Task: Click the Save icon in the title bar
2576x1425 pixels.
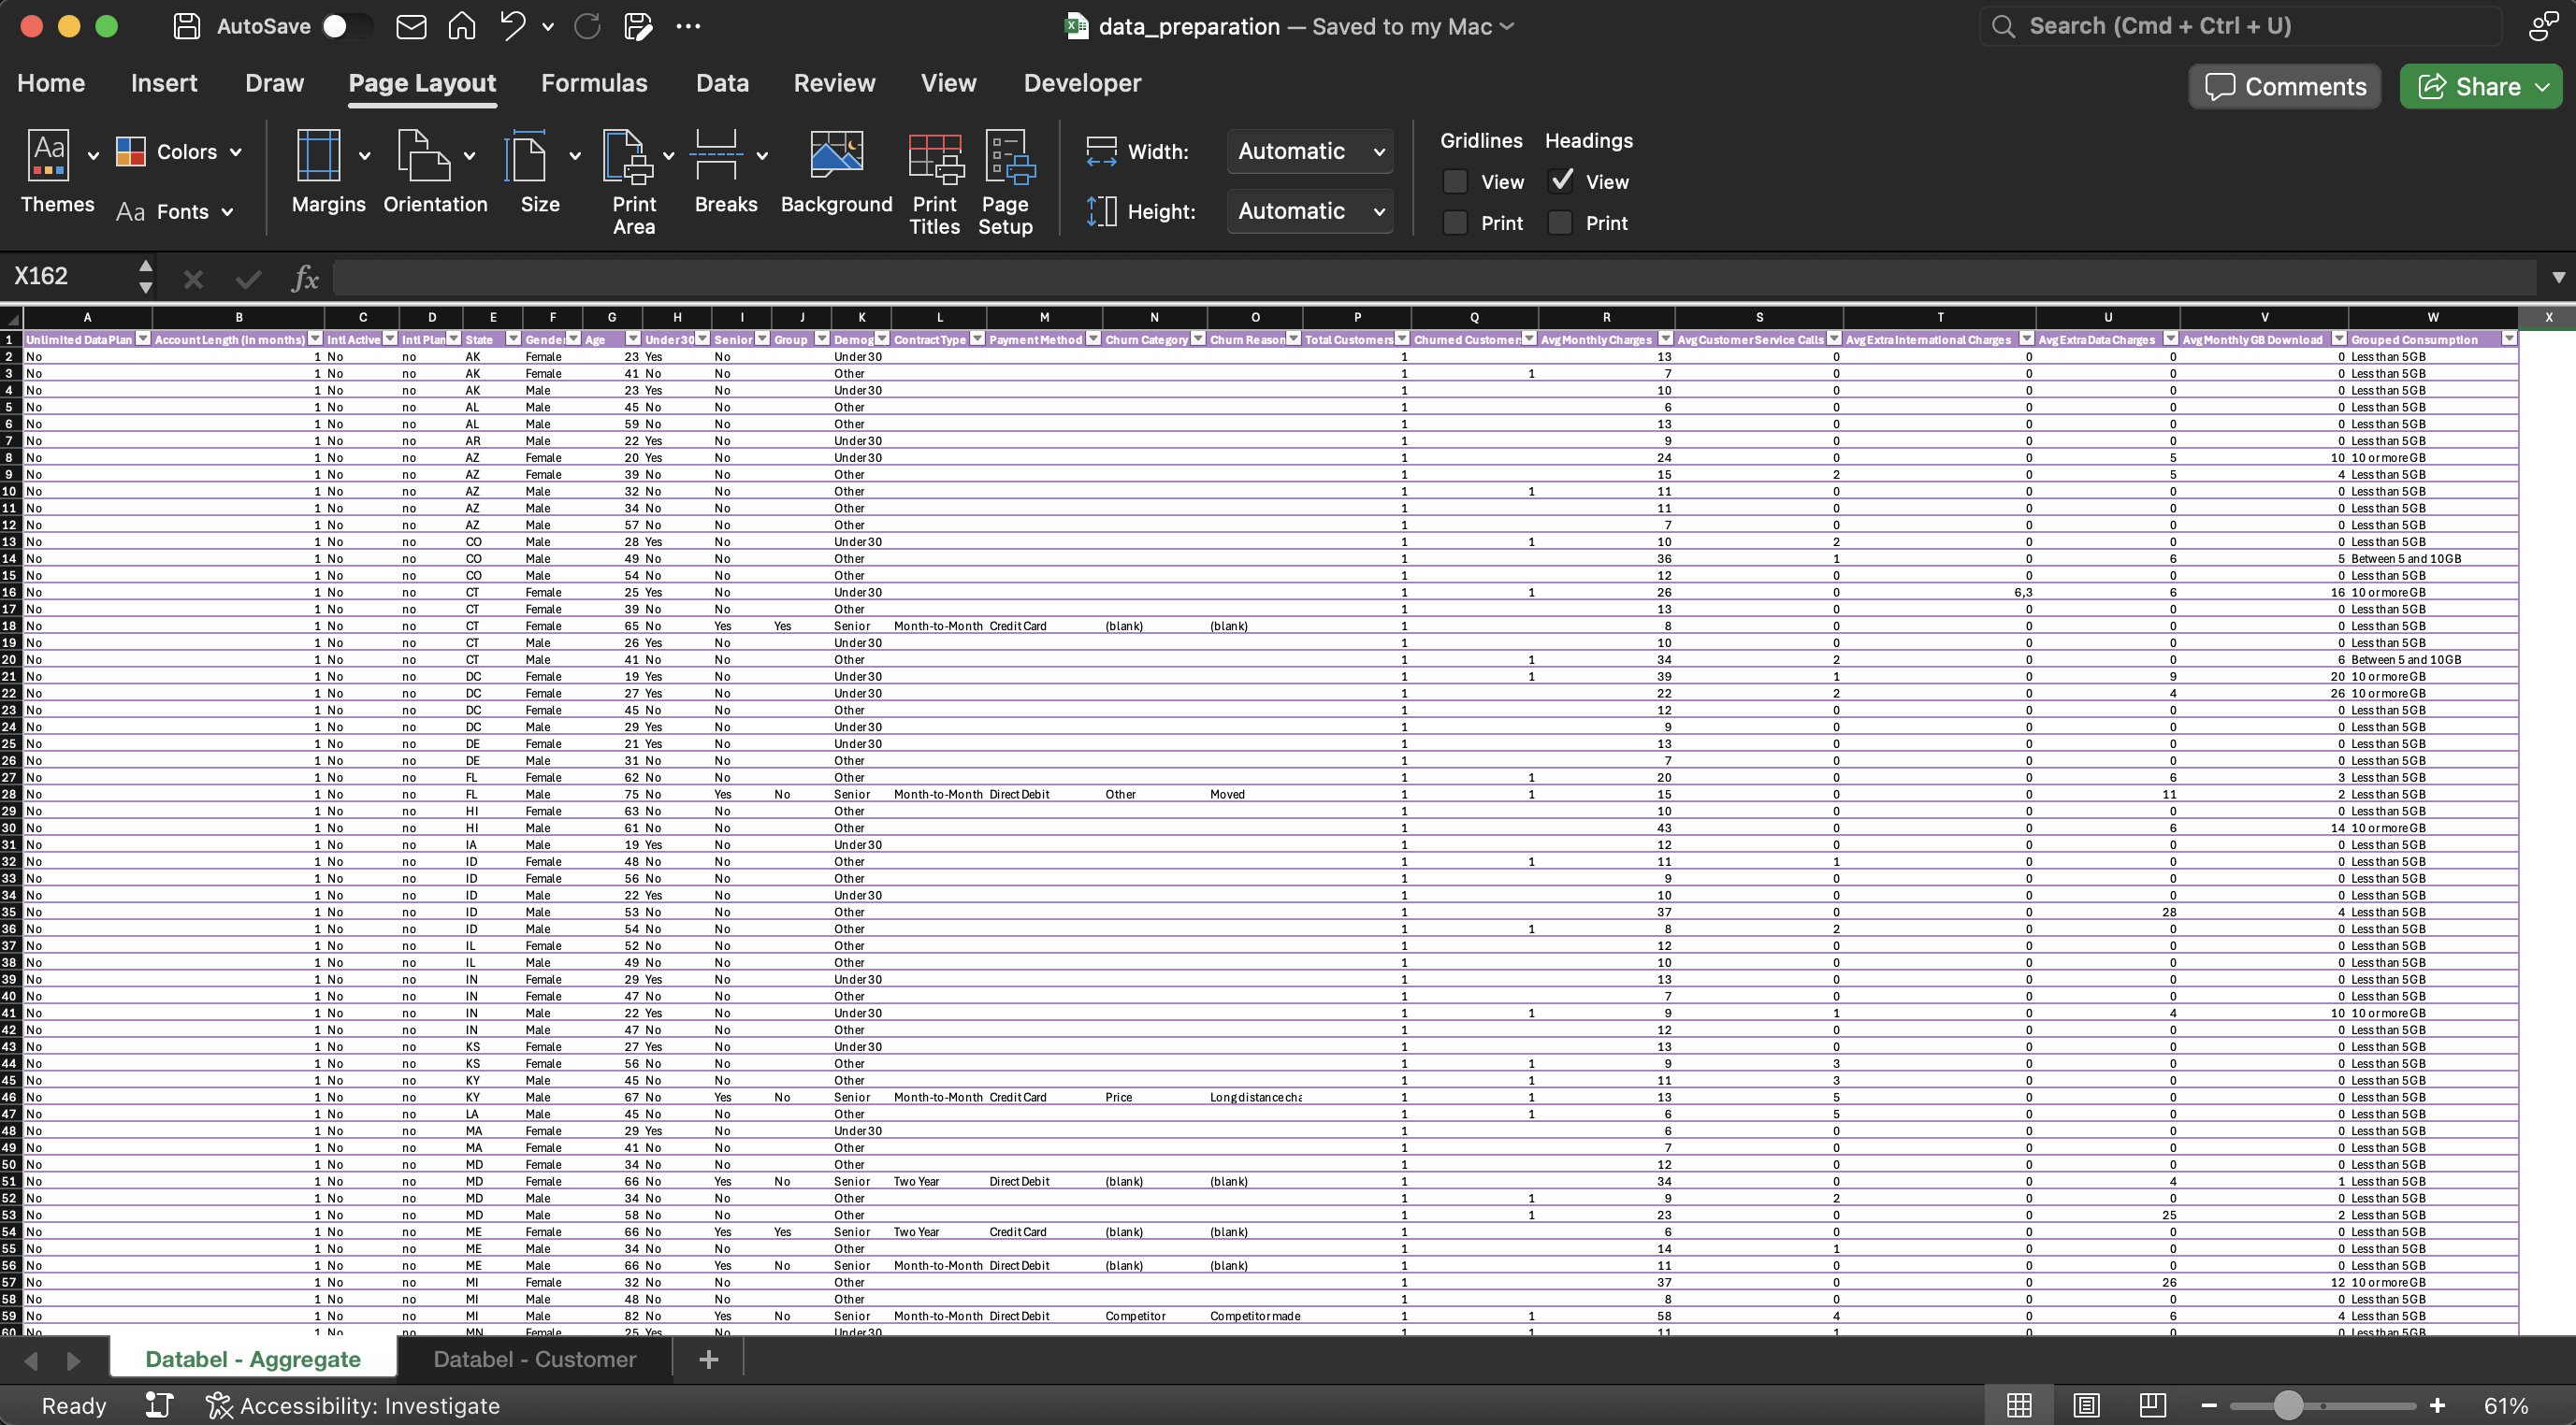Action: click(x=185, y=26)
